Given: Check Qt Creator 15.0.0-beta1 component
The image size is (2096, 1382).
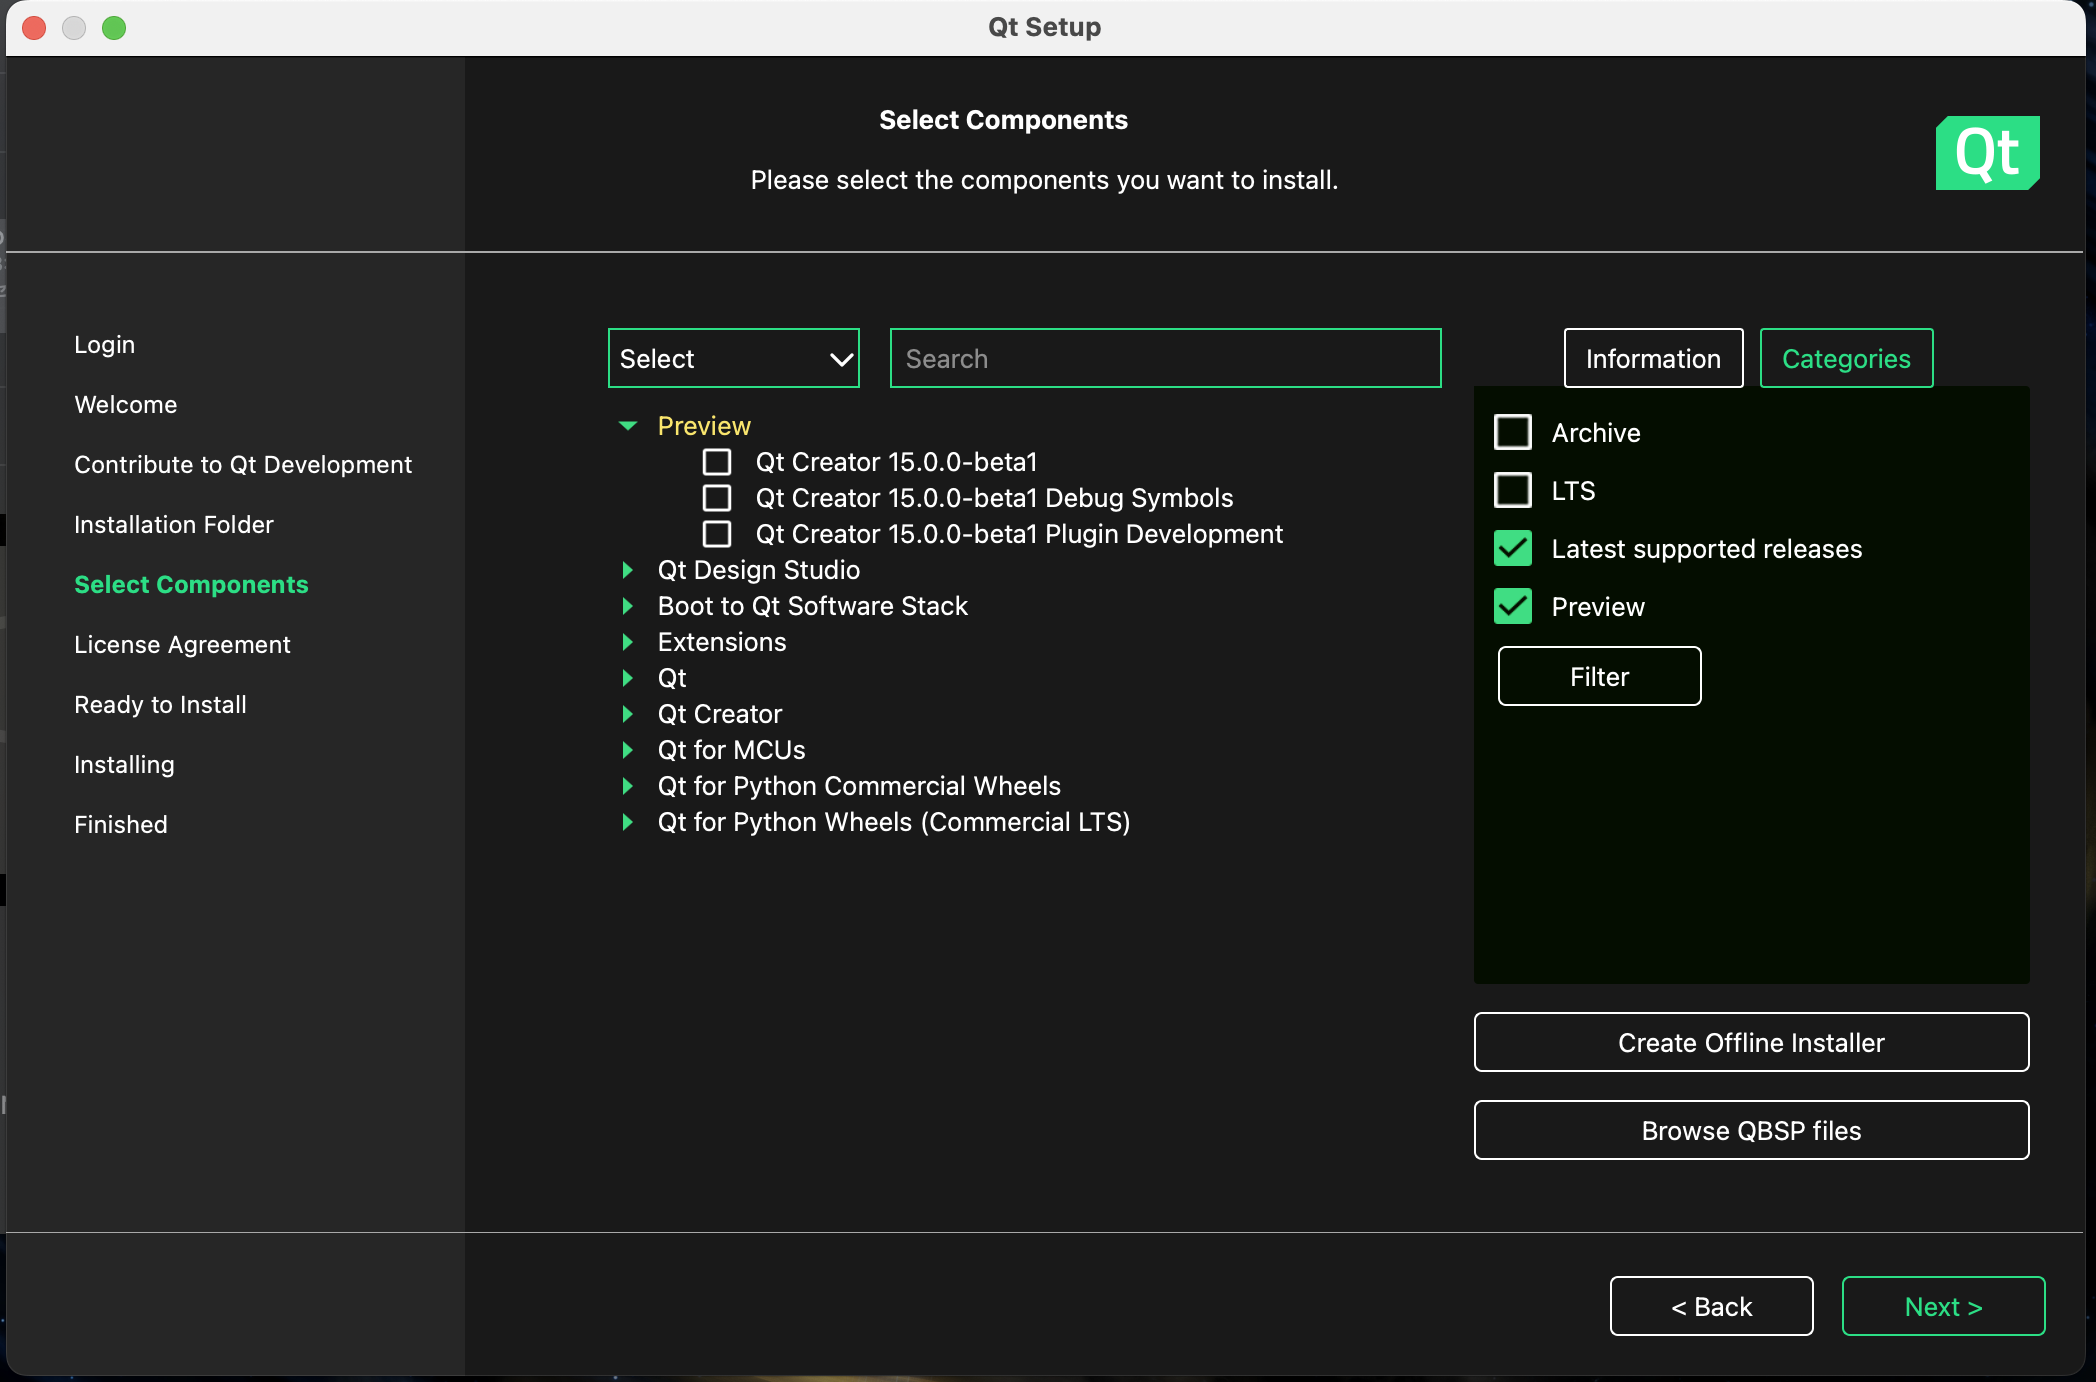Looking at the screenshot, I should (716, 462).
